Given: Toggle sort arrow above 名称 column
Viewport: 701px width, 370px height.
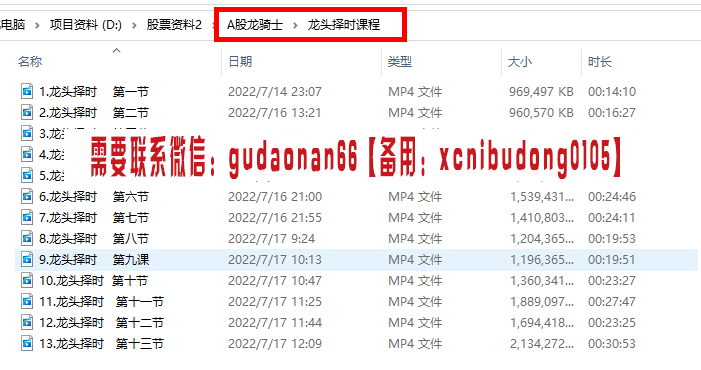Looking at the screenshot, I should [117, 50].
